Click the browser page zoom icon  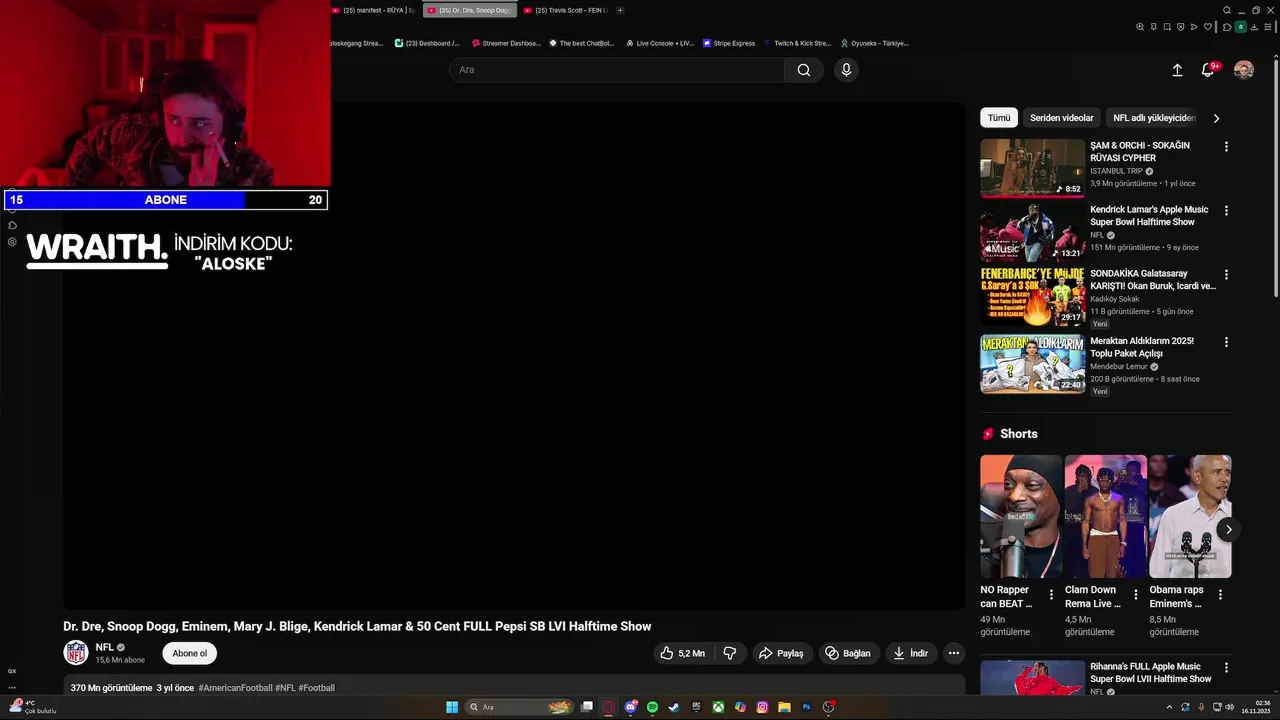1140,27
